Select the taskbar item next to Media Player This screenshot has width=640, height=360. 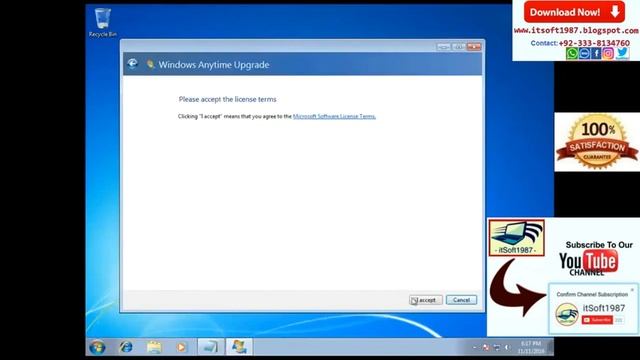click(x=211, y=347)
